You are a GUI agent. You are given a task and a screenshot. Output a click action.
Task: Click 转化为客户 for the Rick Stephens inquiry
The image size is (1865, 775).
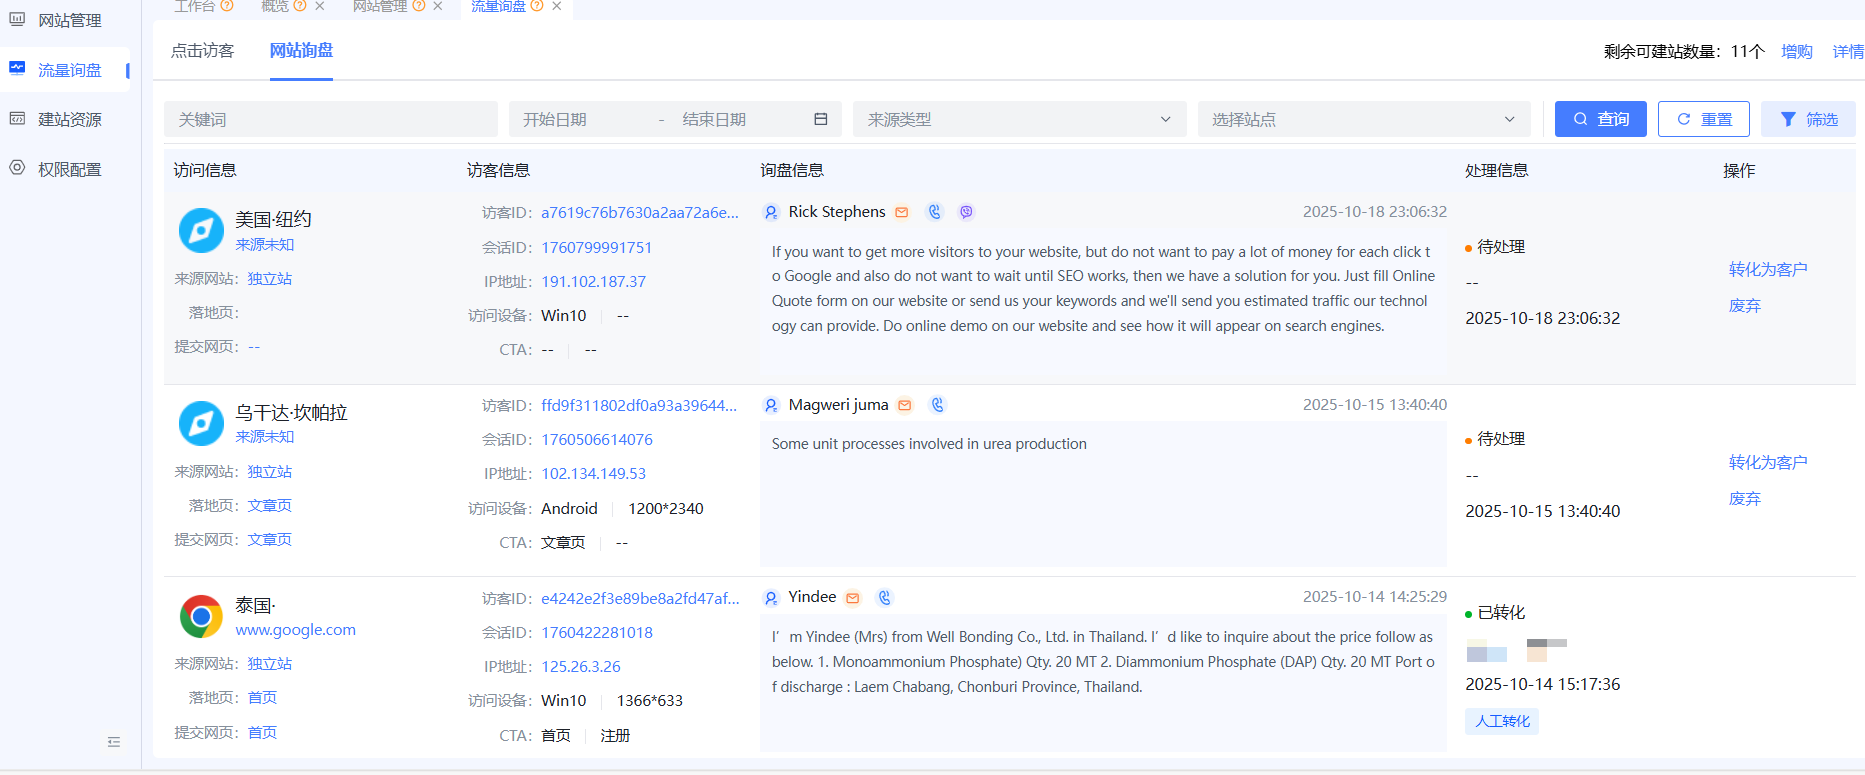pos(1767,269)
